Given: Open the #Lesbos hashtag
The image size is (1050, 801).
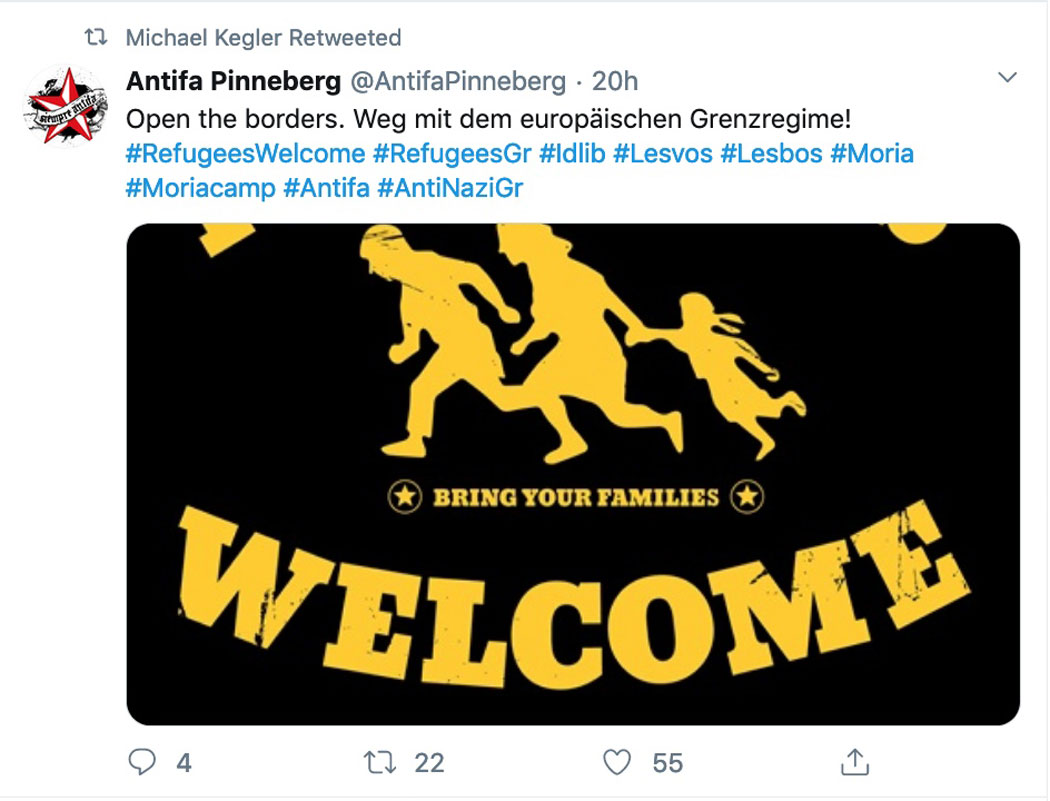Looking at the screenshot, I should coord(771,153).
